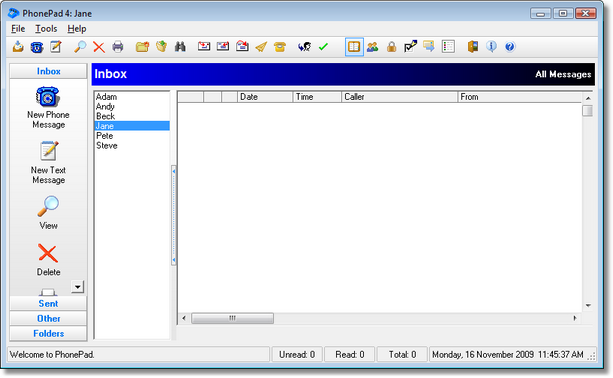
Task: Click the Unread: 0 status panel
Action: coord(297,355)
